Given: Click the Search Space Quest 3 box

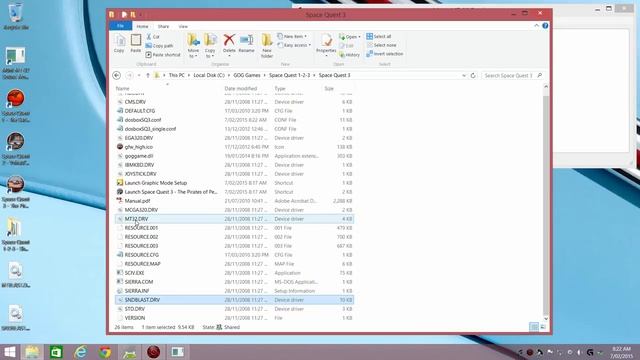Looking at the screenshot, I should point(513,76).
